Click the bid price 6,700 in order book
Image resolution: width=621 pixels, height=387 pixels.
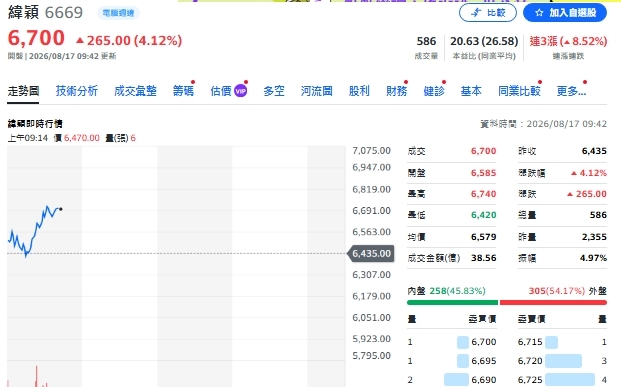[x=484, y=342]
